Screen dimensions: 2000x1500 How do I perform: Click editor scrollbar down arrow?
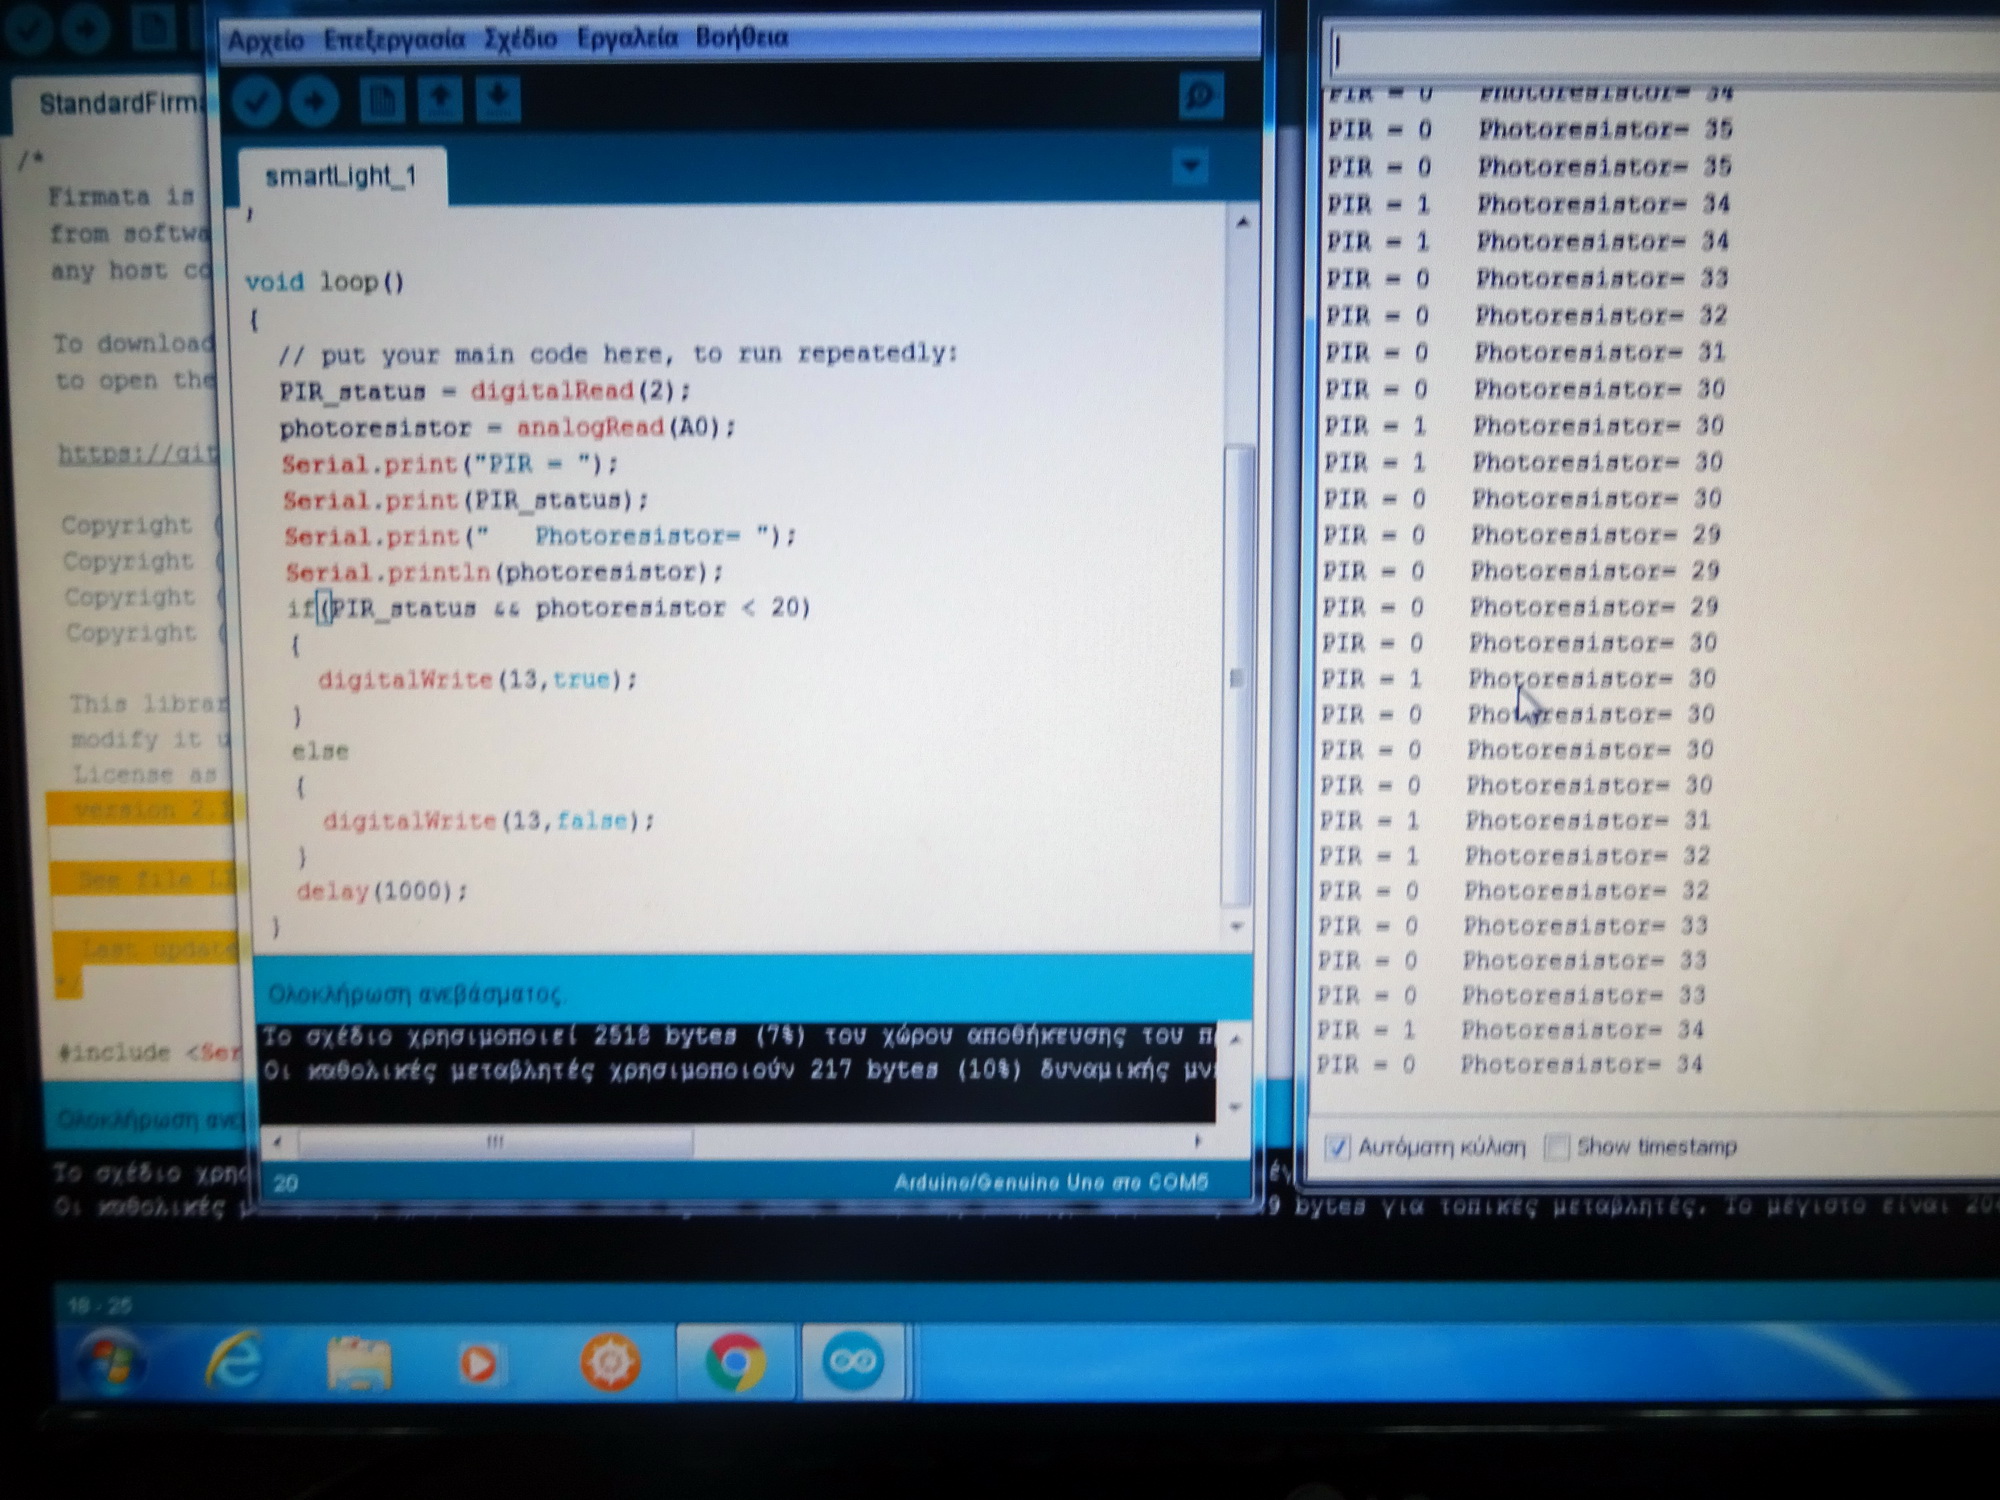click(1237, 927)
